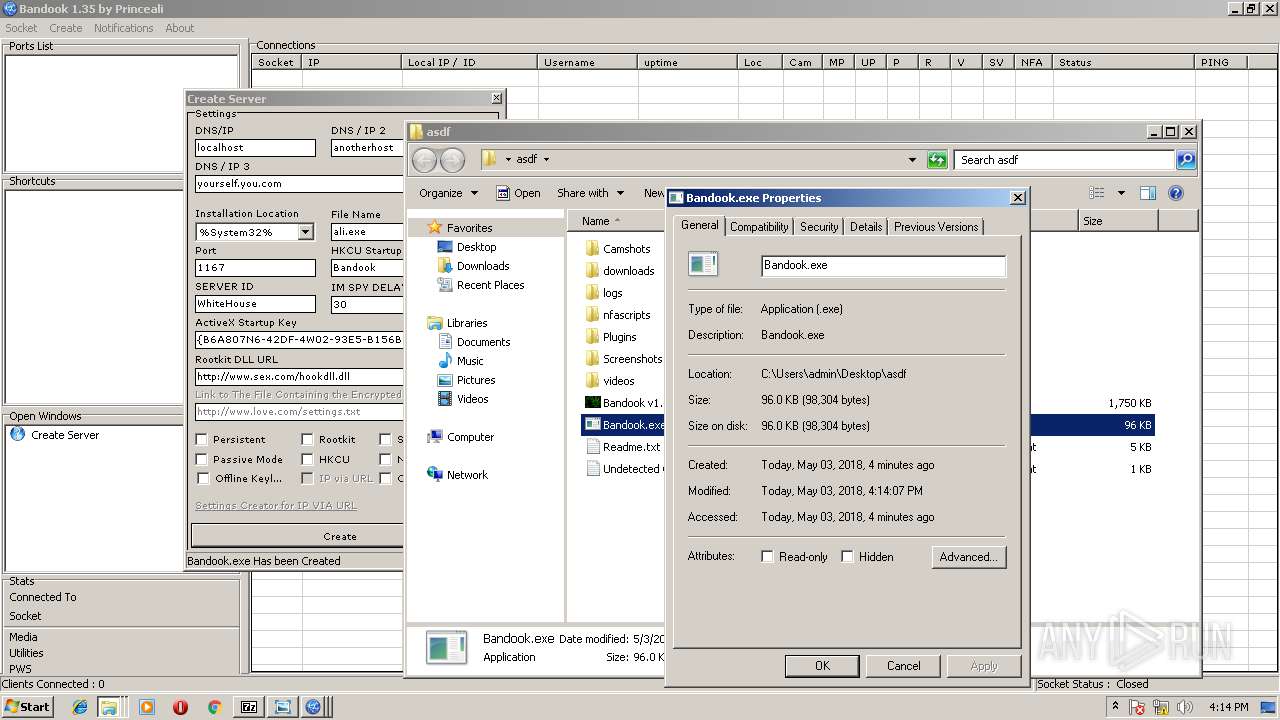The width and height of the screenshot is (1280, 720).
Task: Launch Google Chrome from taskbar
Action: (x=214, y=707)
